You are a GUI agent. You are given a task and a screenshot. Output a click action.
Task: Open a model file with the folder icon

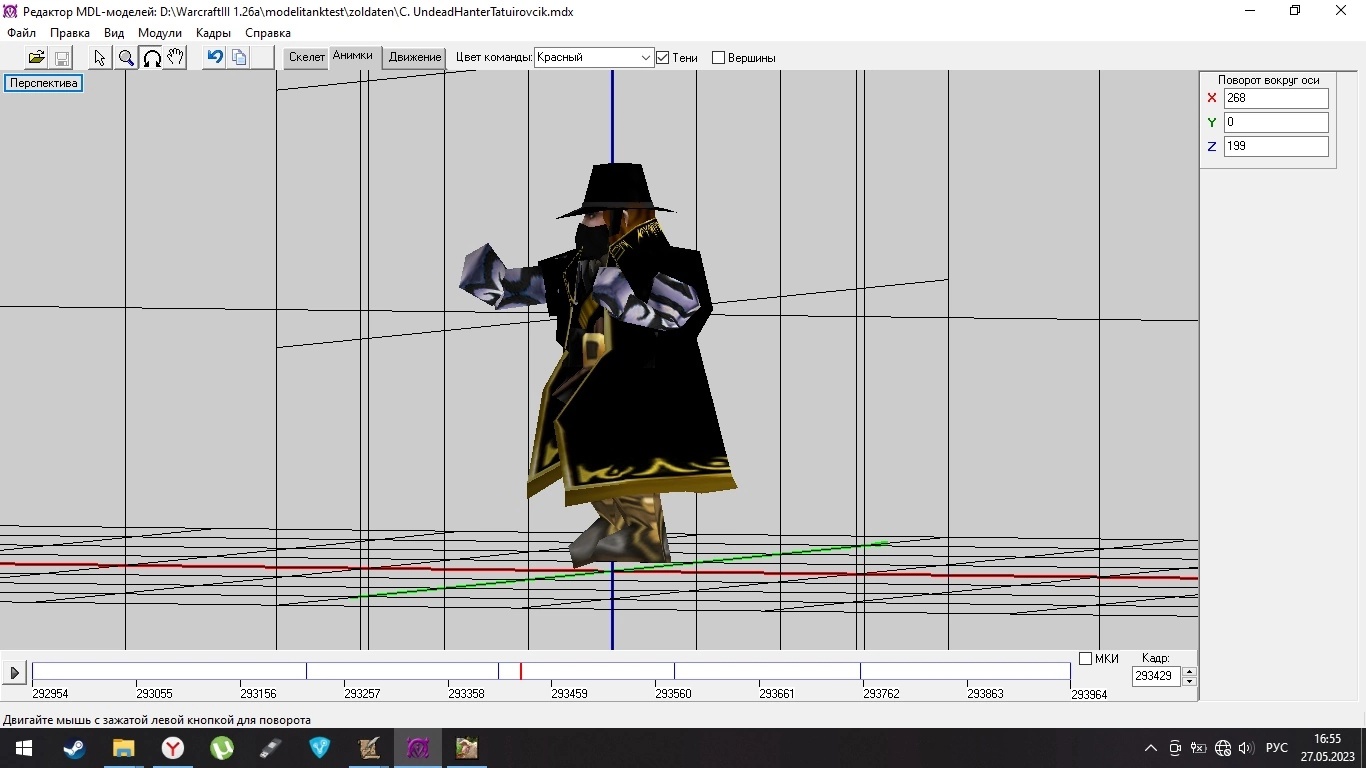36,58
